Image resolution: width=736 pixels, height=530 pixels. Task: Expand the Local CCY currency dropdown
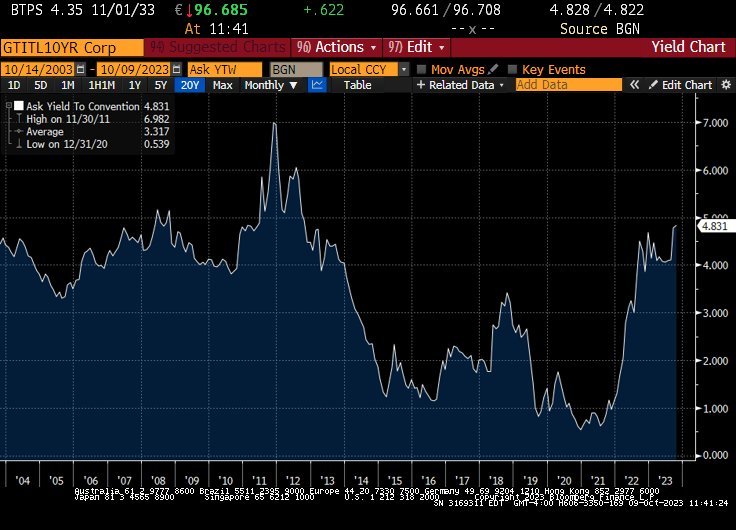click(370, 69)
